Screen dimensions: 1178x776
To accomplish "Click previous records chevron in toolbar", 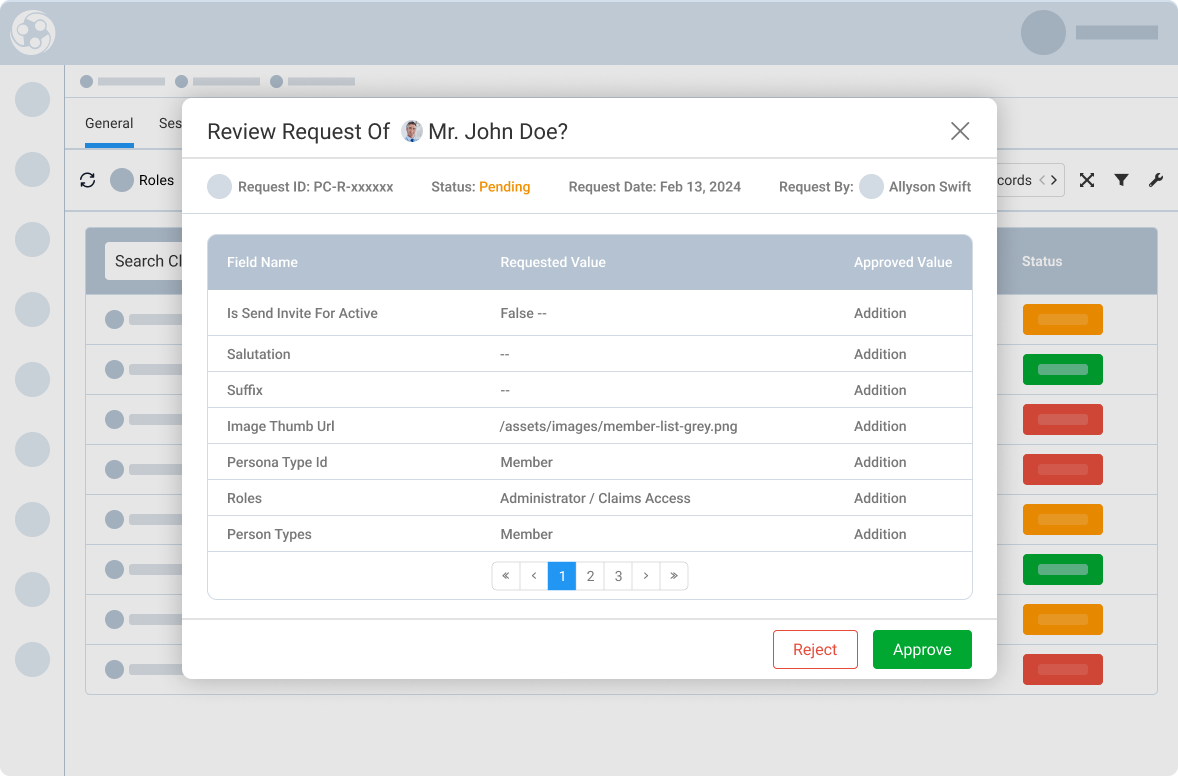I will [1042, 180].
